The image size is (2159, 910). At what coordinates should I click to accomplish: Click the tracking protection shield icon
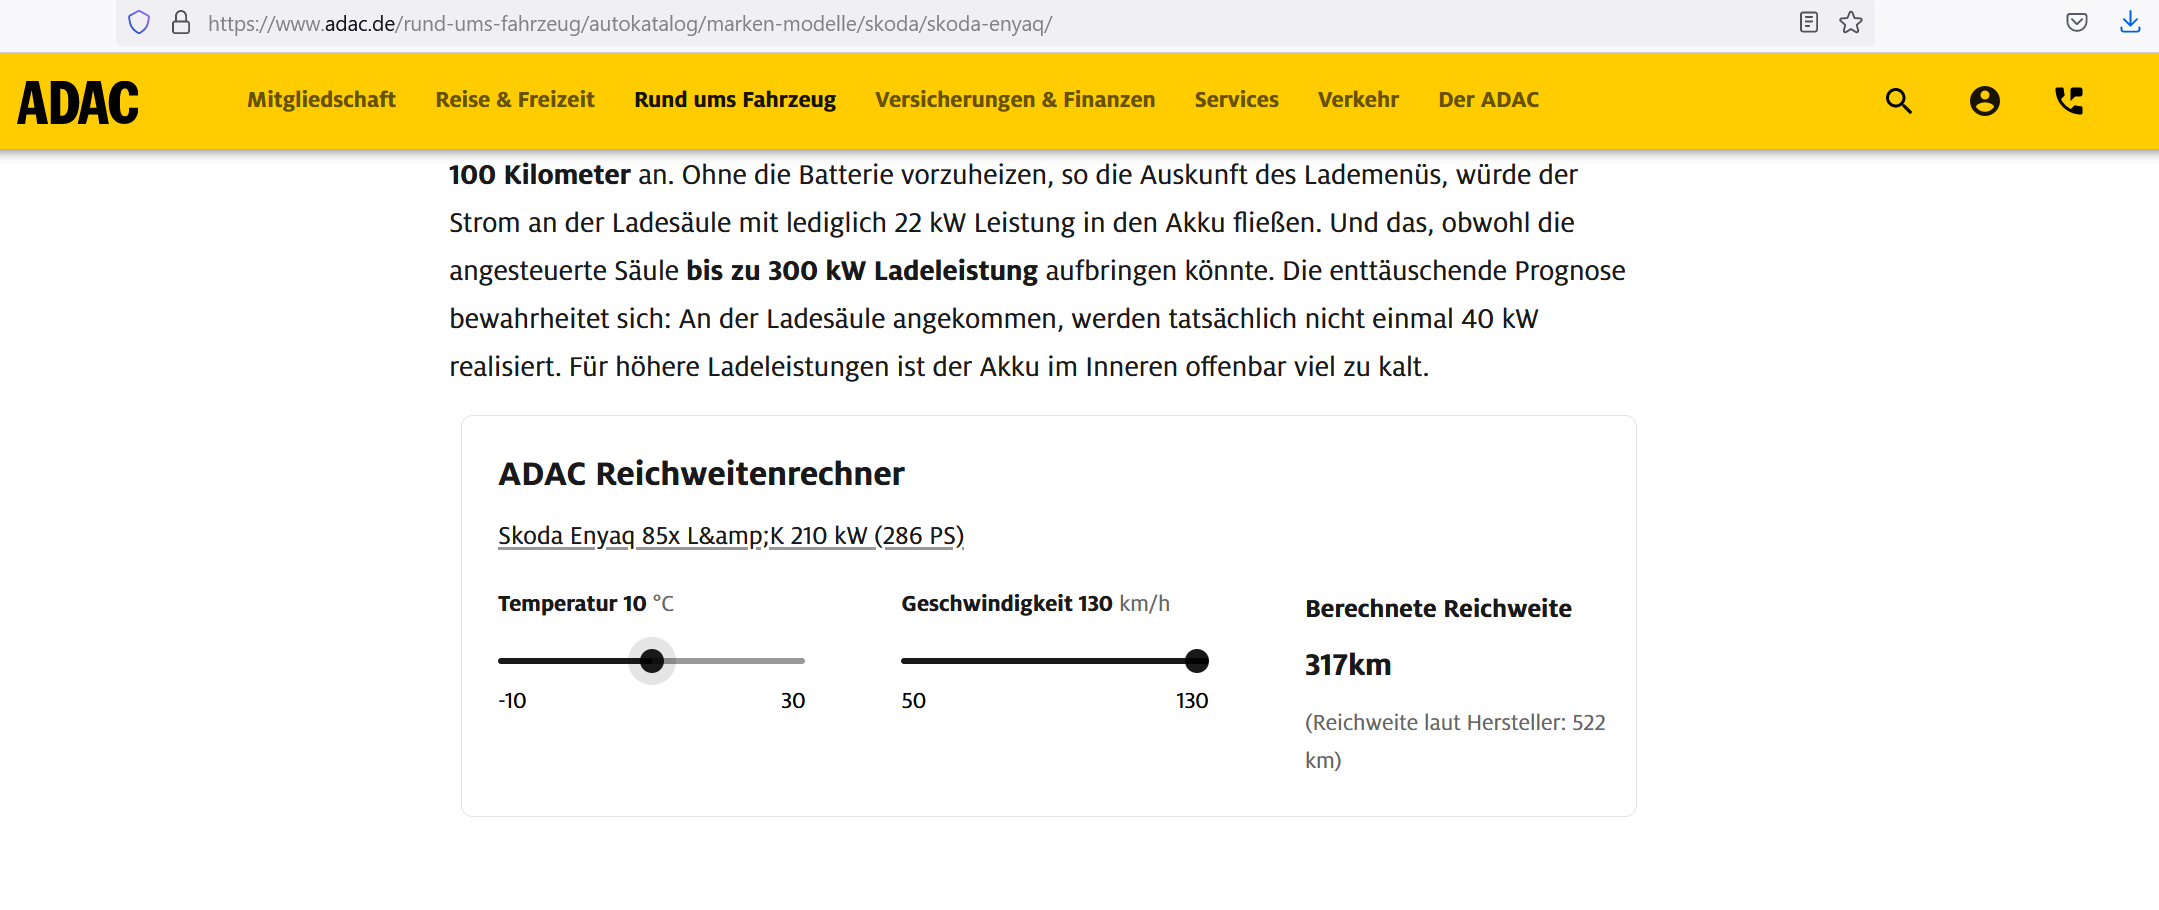(x=139, y=23)
